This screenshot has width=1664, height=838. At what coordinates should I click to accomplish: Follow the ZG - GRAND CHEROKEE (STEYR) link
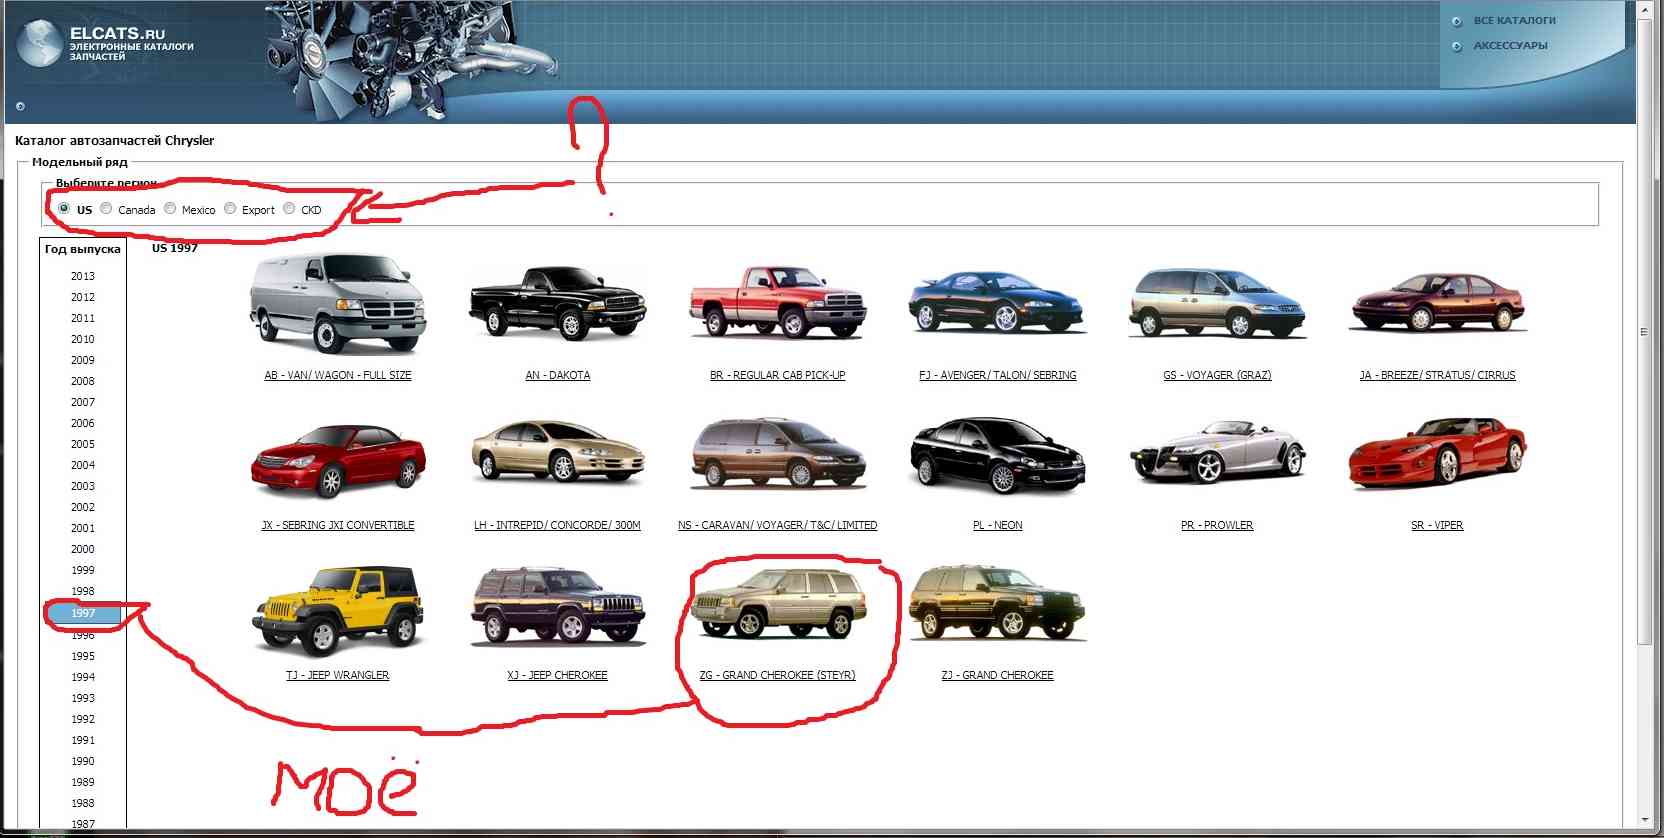[x=777, y=676]
